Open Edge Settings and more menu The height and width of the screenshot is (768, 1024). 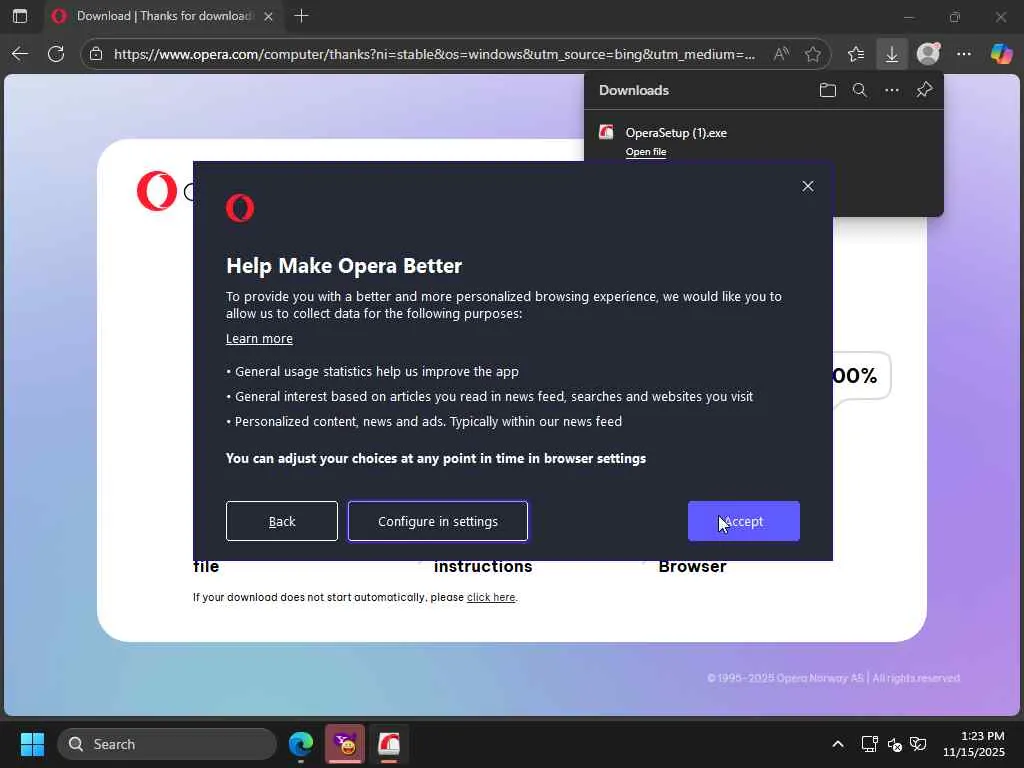pos(964,54)
